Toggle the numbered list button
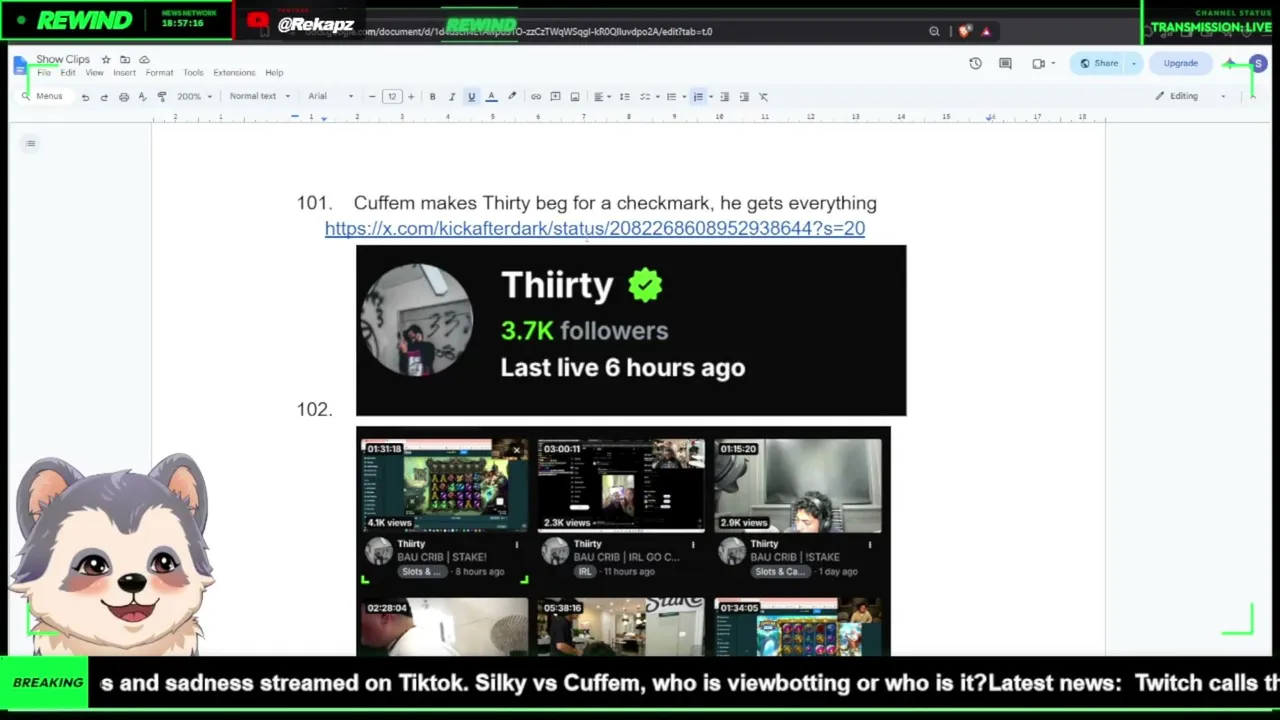The height and width of the screenshot is (720, 1280). coord(698,97)
